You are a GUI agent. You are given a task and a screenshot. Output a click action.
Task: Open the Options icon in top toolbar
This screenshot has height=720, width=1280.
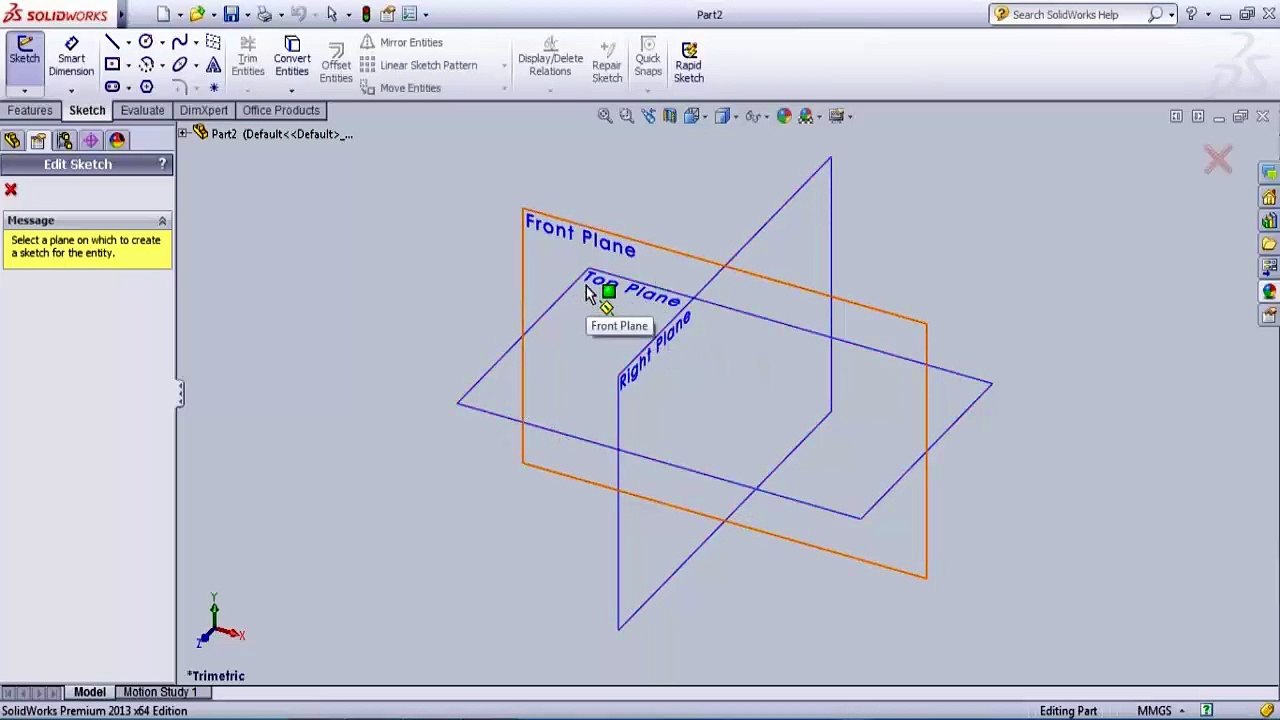[409, 14]
